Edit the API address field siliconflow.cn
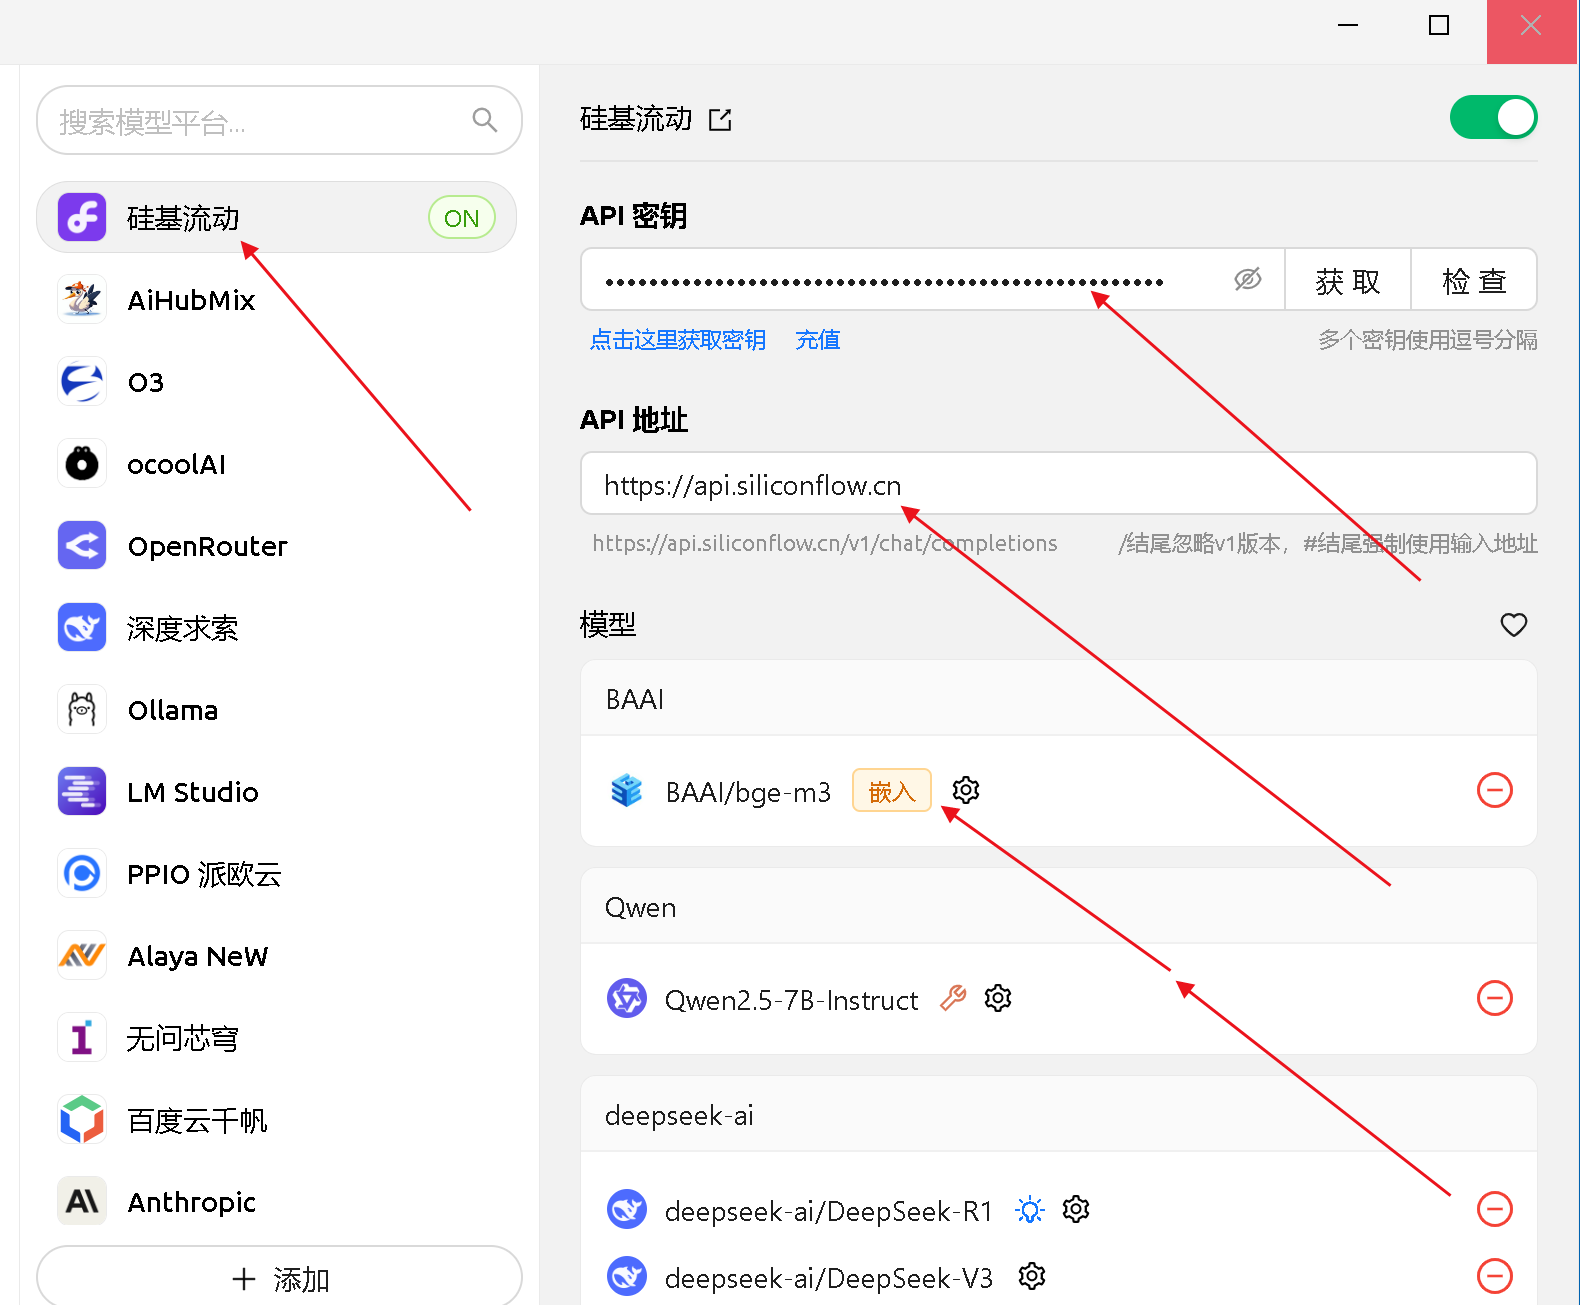Image resolution: width=1580 pixels, height=1305 pixels. [1058, 484]
